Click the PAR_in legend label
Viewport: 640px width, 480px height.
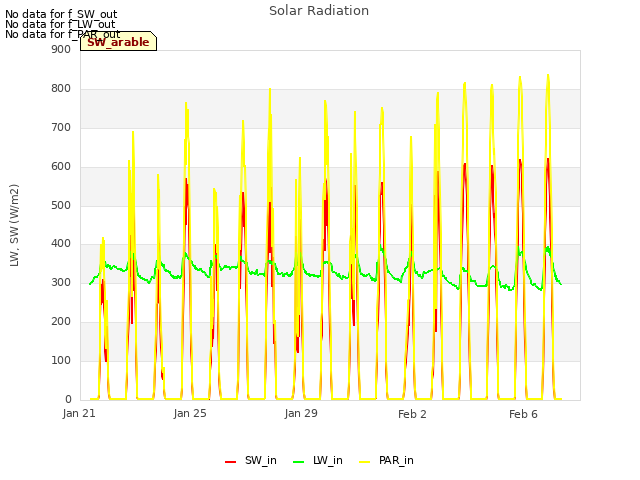click(396, 460)
